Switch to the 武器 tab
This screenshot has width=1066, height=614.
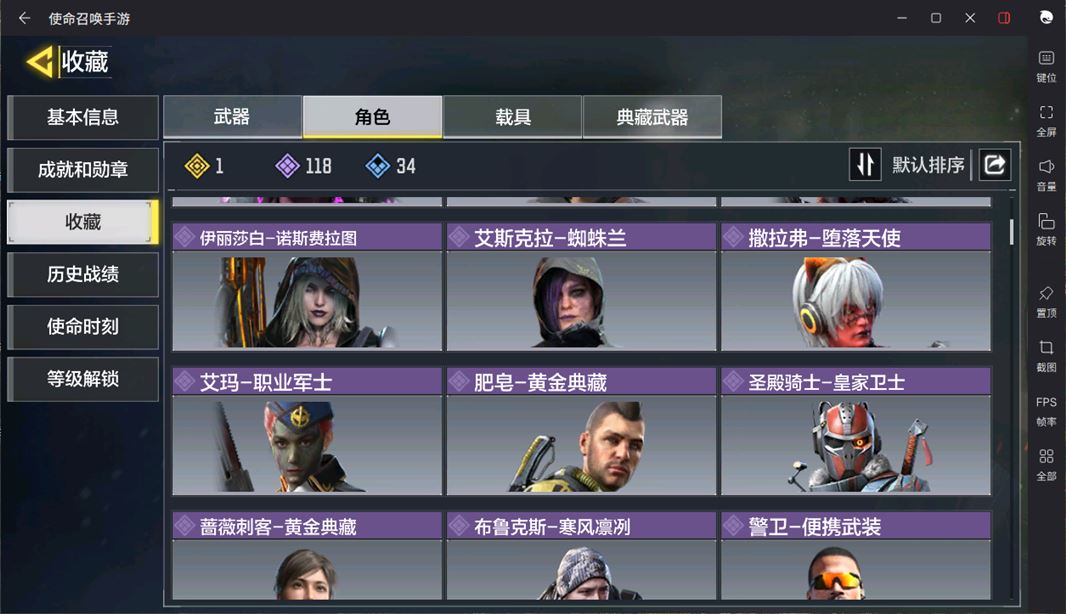click(x=232, y=117)
